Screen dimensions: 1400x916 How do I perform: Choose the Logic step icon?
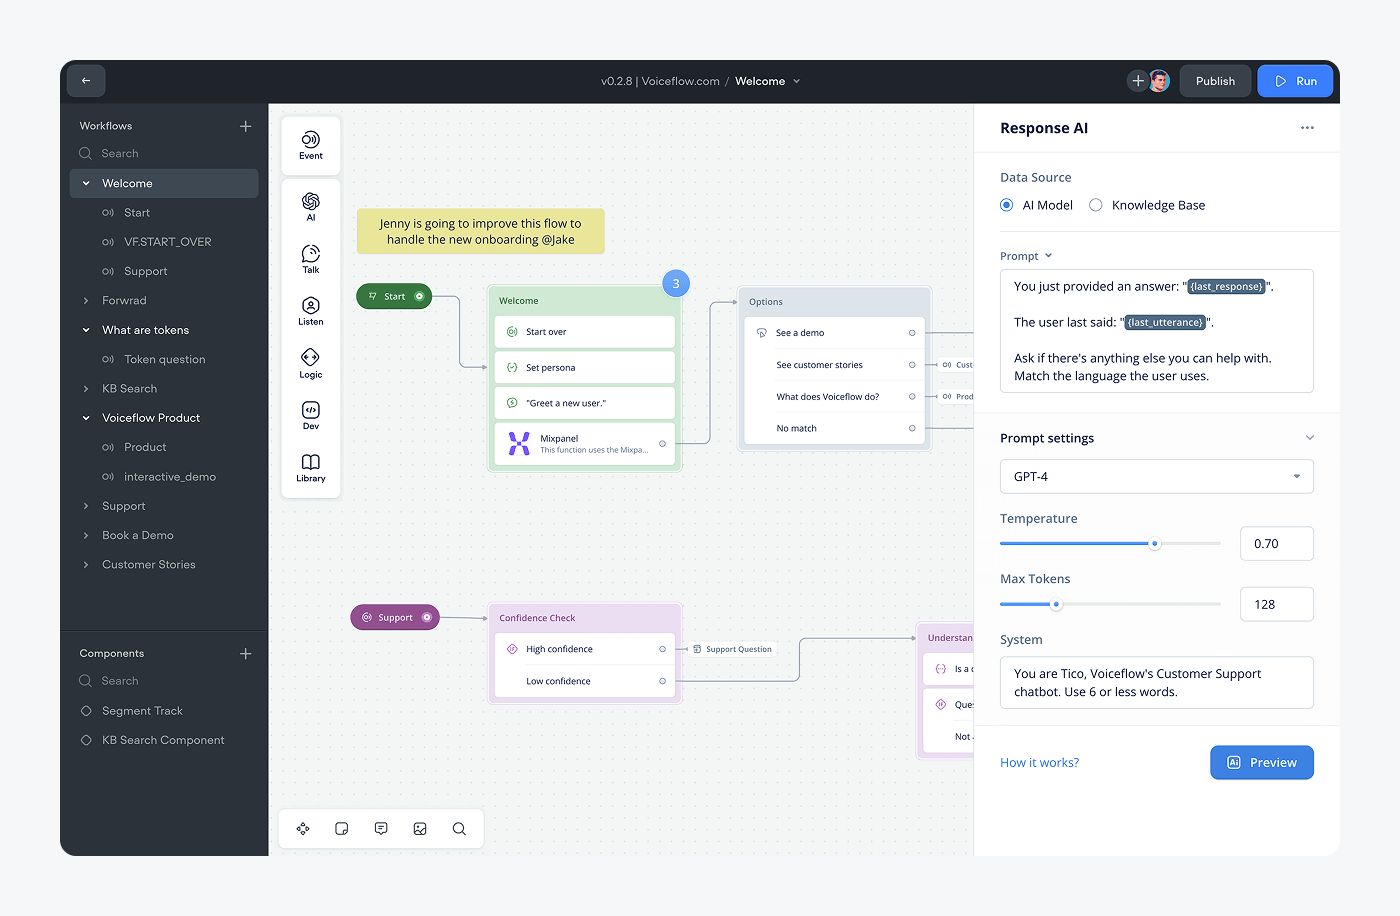click(x=311, y=363)
